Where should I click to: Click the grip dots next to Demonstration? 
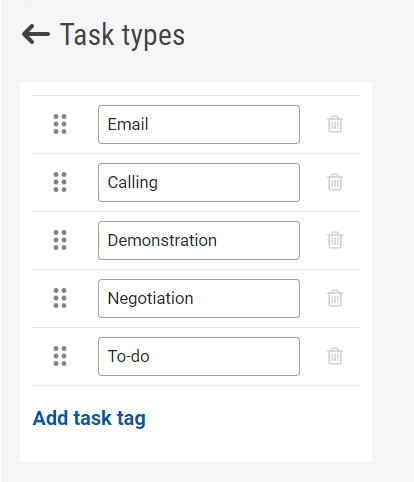coord(60,240)
